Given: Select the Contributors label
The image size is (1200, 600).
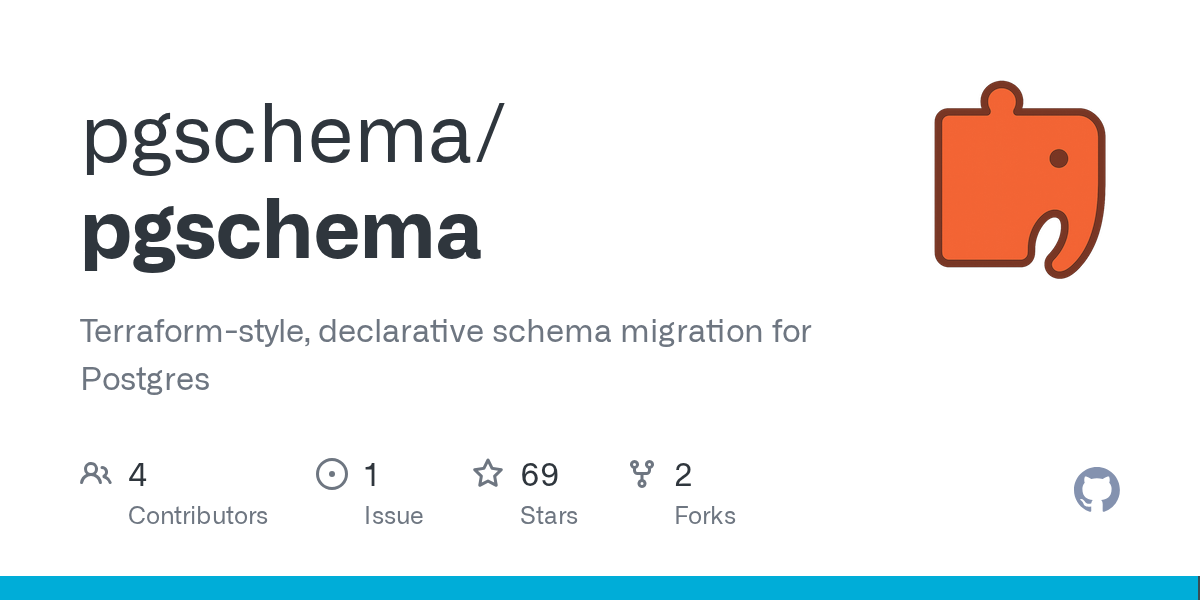Looking at the screenshot, I should (198, 516).
